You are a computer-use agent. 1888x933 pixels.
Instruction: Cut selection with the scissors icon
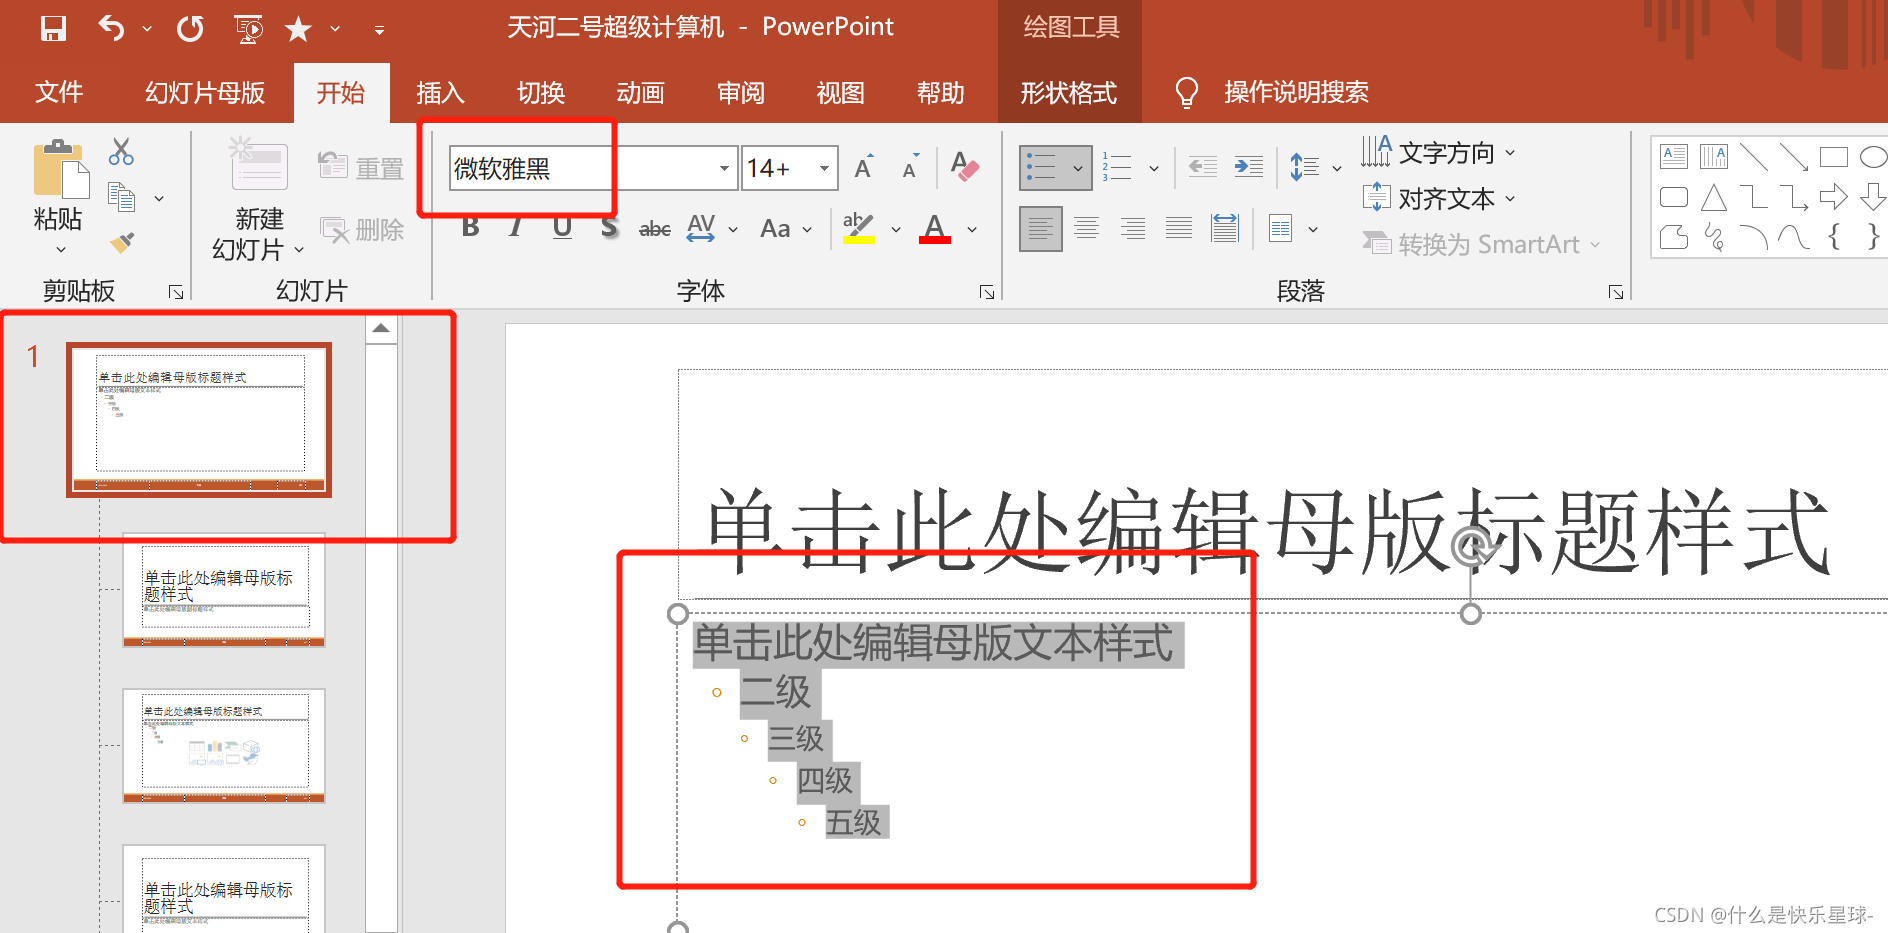tap(121, 152)
